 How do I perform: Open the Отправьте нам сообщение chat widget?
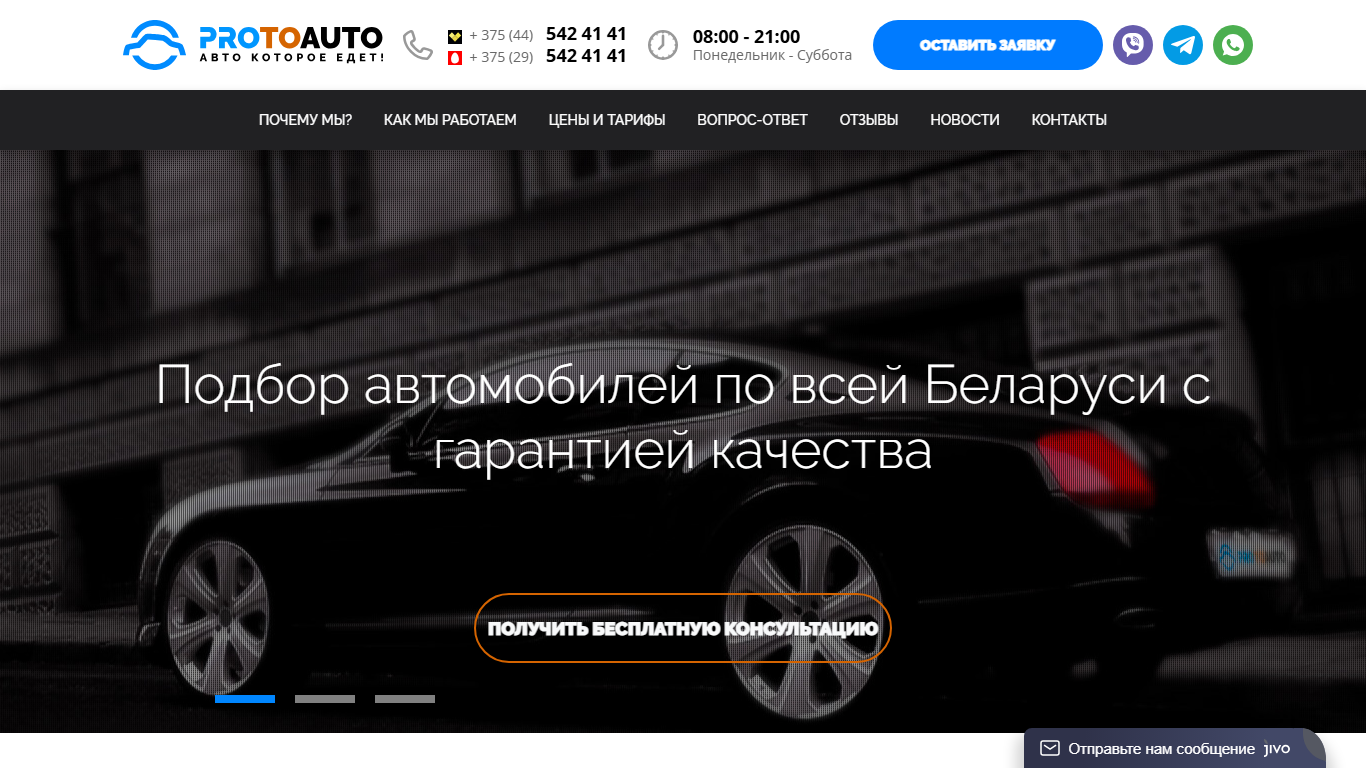(x=1175, y=748)
